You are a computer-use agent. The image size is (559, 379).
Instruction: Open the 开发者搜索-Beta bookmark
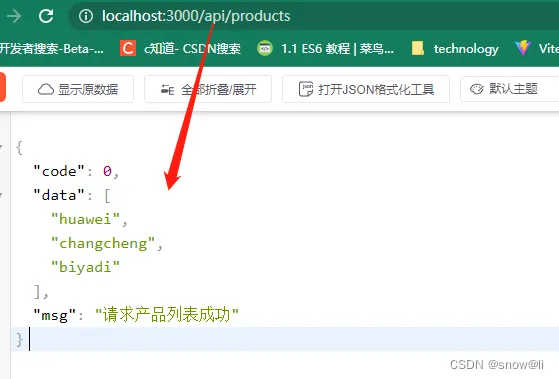tap(52, 48)
